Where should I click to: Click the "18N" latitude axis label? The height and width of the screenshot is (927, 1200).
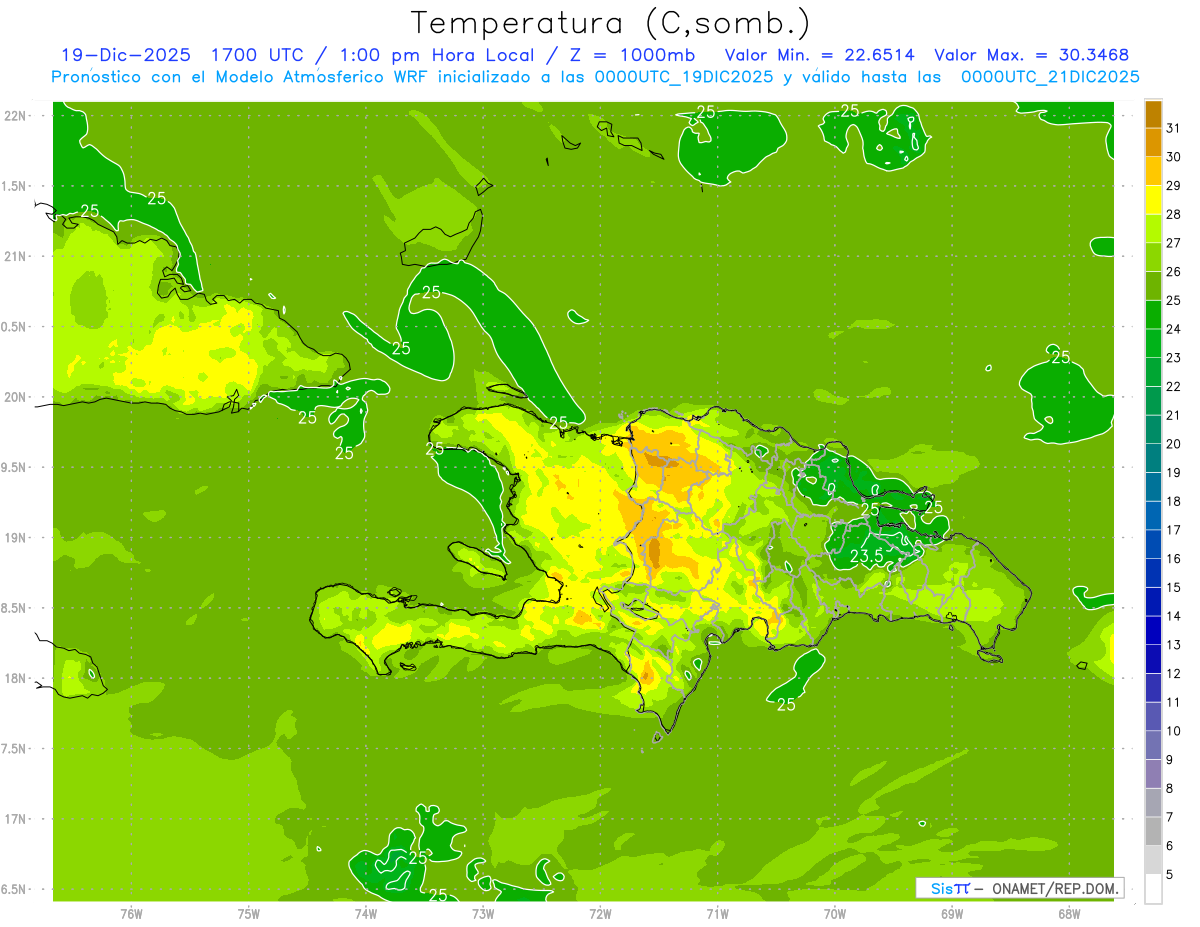pos(16,678)
